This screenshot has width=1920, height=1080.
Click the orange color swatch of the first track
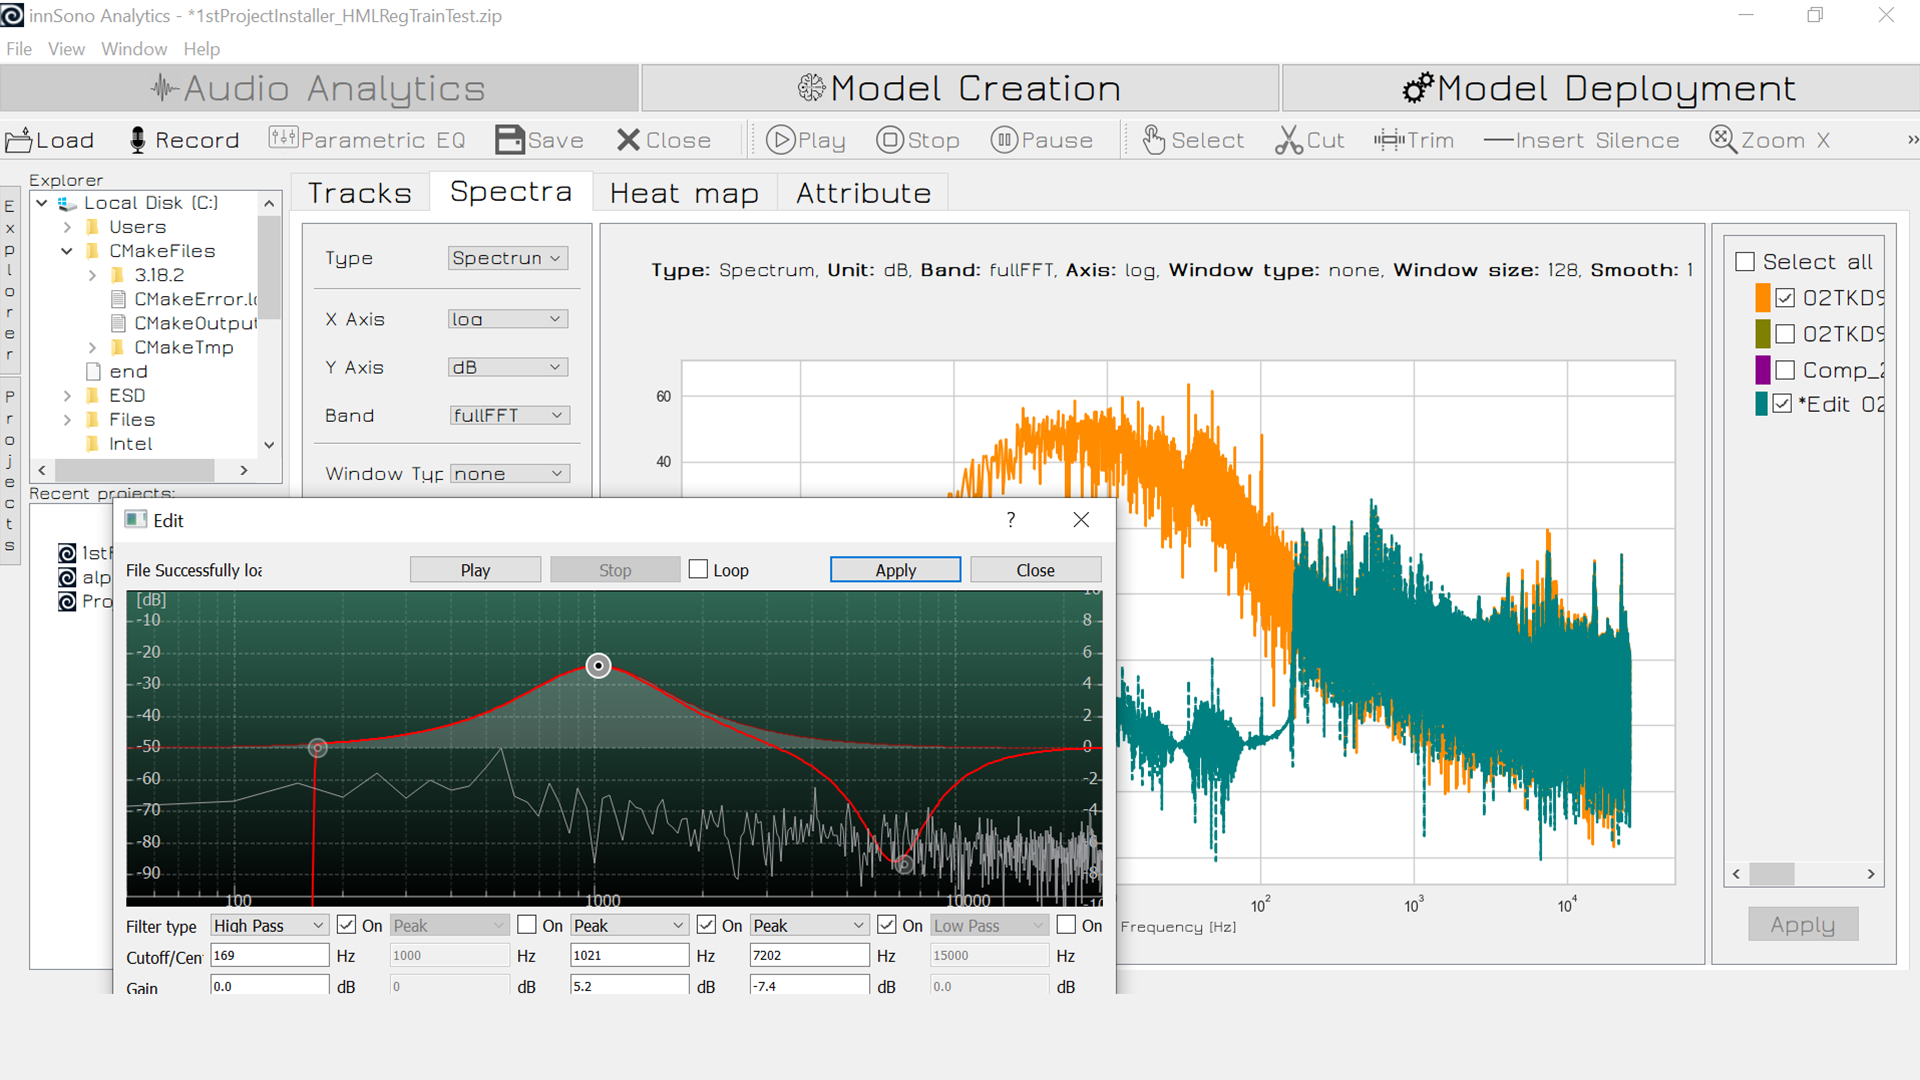(x=1763, y=298)
